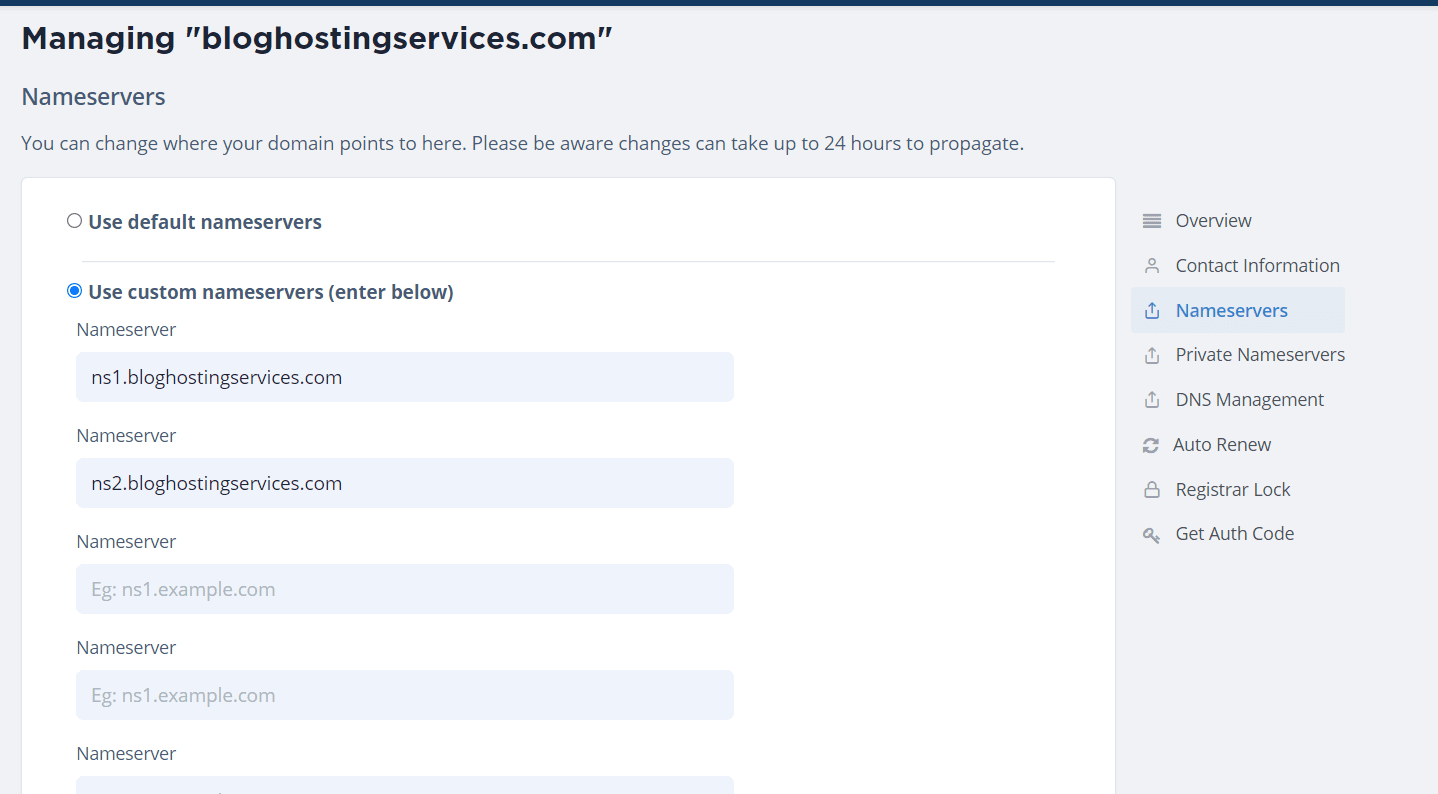Open DNS Management settings
Image resolution: width=1438 pixels, height=794 pixels.
[x=1249, y=398]
